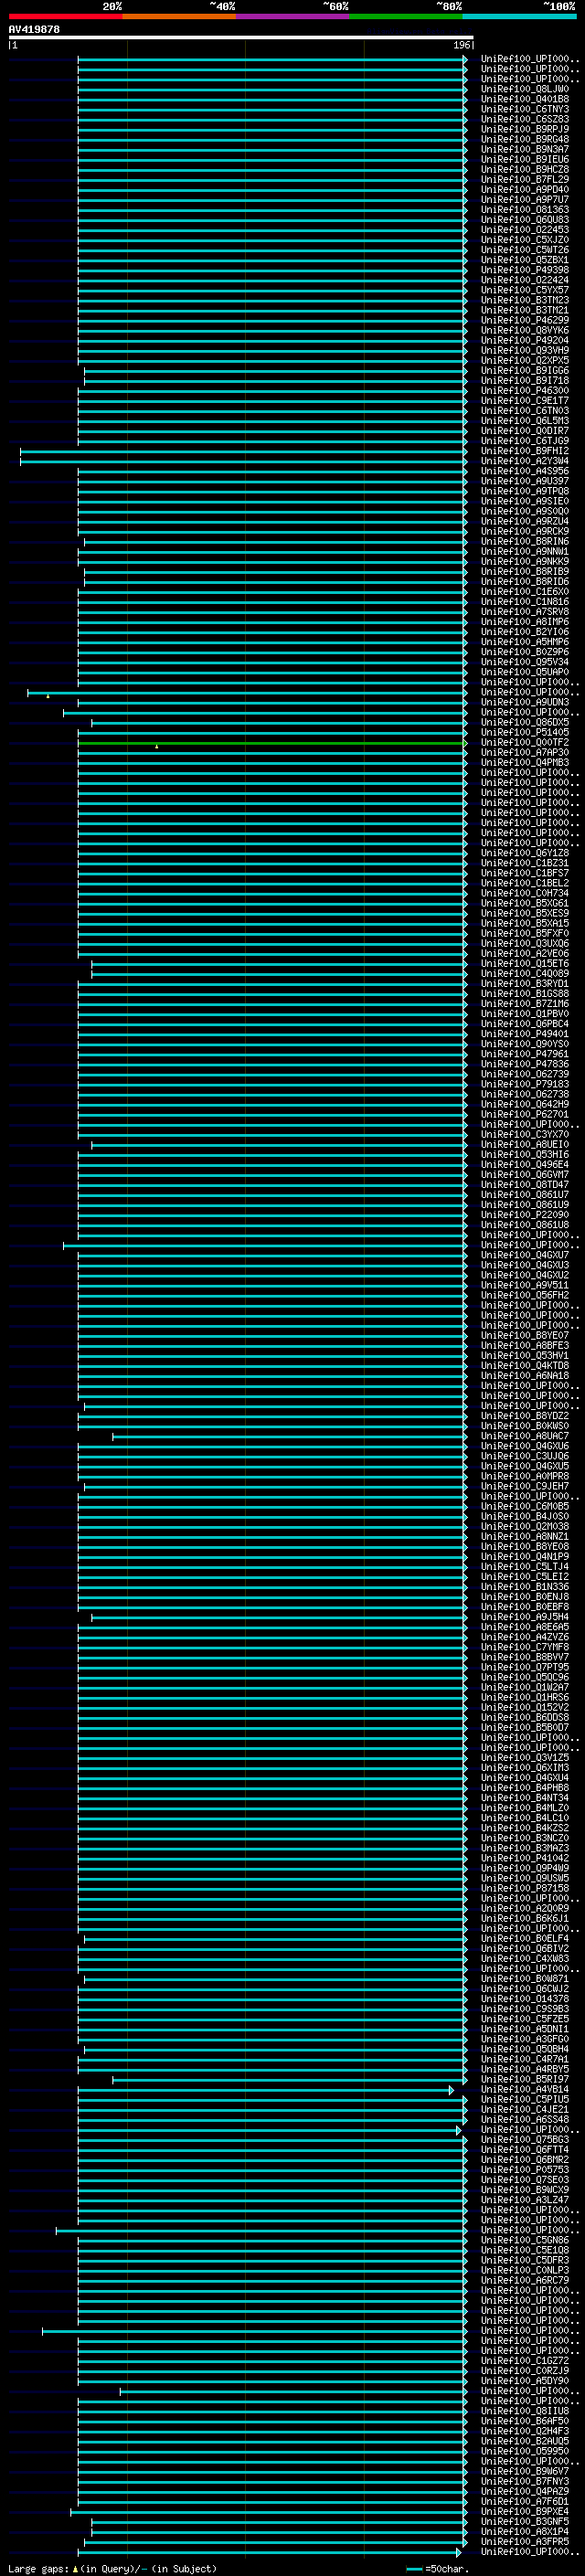Image resolution: width=585 pixels, height=2576 pixels.
Task: Pick the UniRef100_P49398 row label
Action: click(x=524, y=270)
